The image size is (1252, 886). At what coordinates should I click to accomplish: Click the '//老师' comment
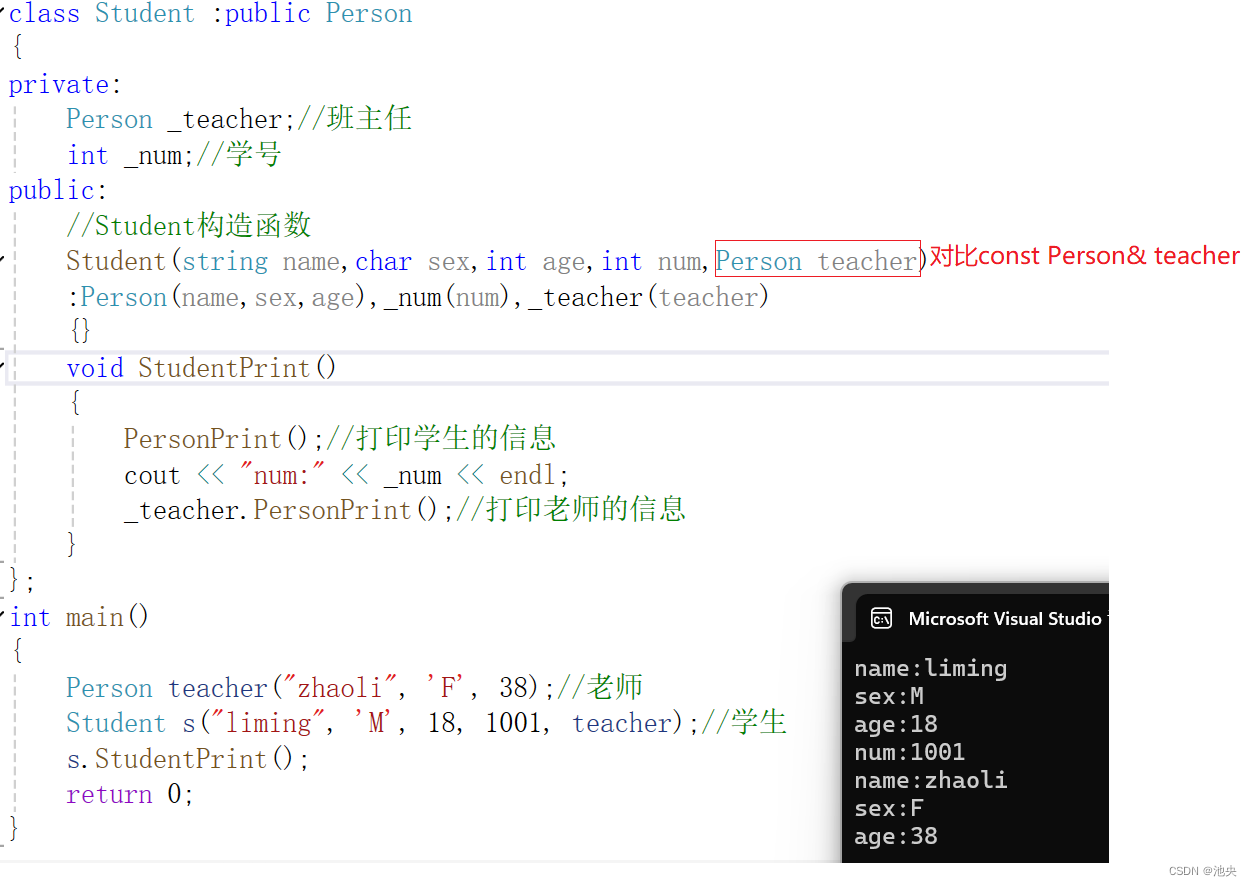pos(600,687)
